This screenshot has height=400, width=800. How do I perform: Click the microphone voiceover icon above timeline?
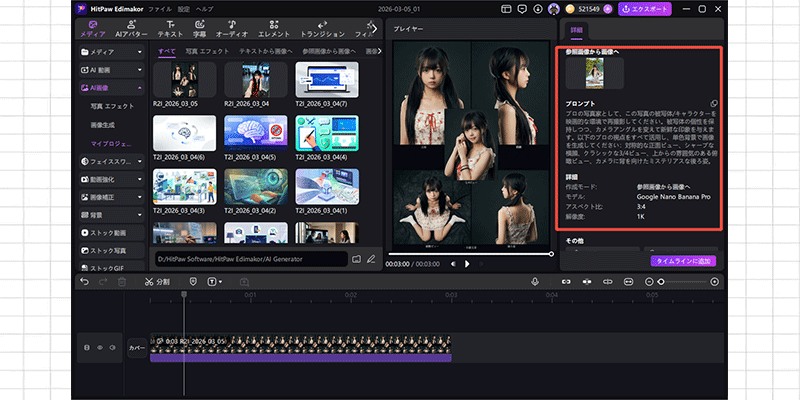click(x=535, y=282)
